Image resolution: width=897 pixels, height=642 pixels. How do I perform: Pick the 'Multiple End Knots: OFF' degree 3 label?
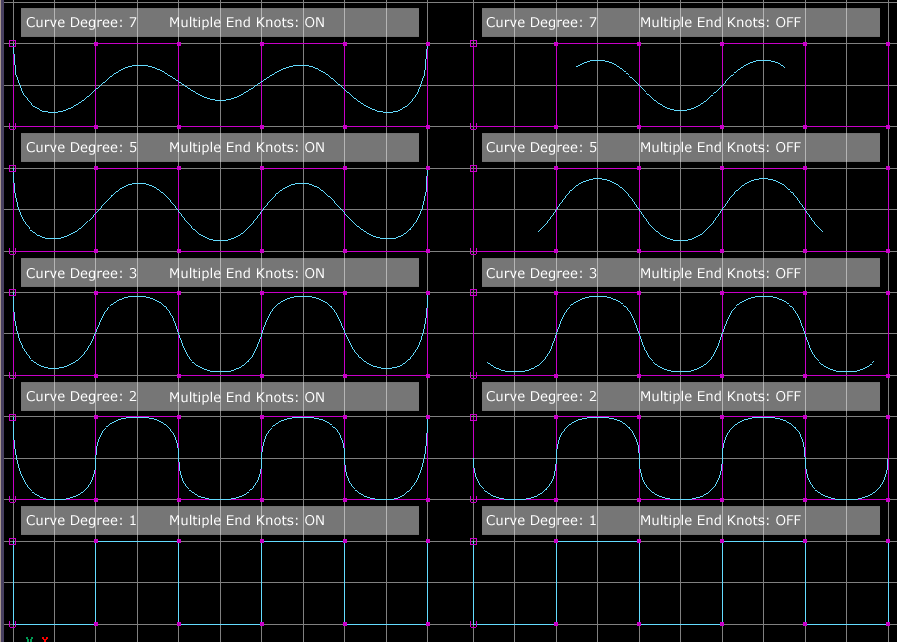pos(720,273)
